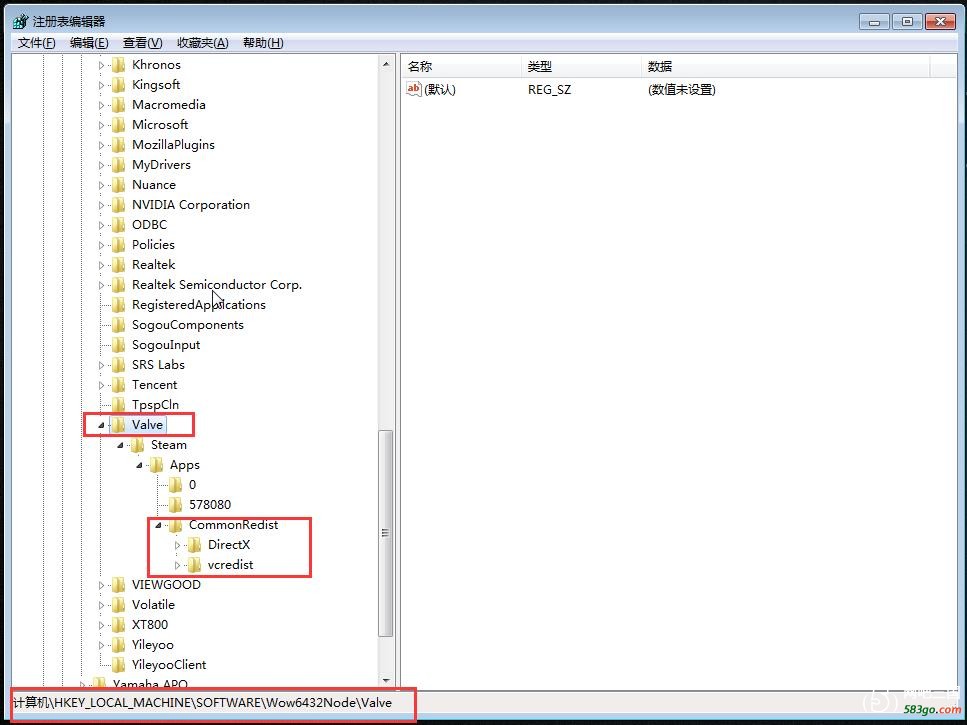The height and width of the screenshot is (725, 967).
Task: Select the 578080 folder icon
Action: pyautogui.click(x=176, y=505)
